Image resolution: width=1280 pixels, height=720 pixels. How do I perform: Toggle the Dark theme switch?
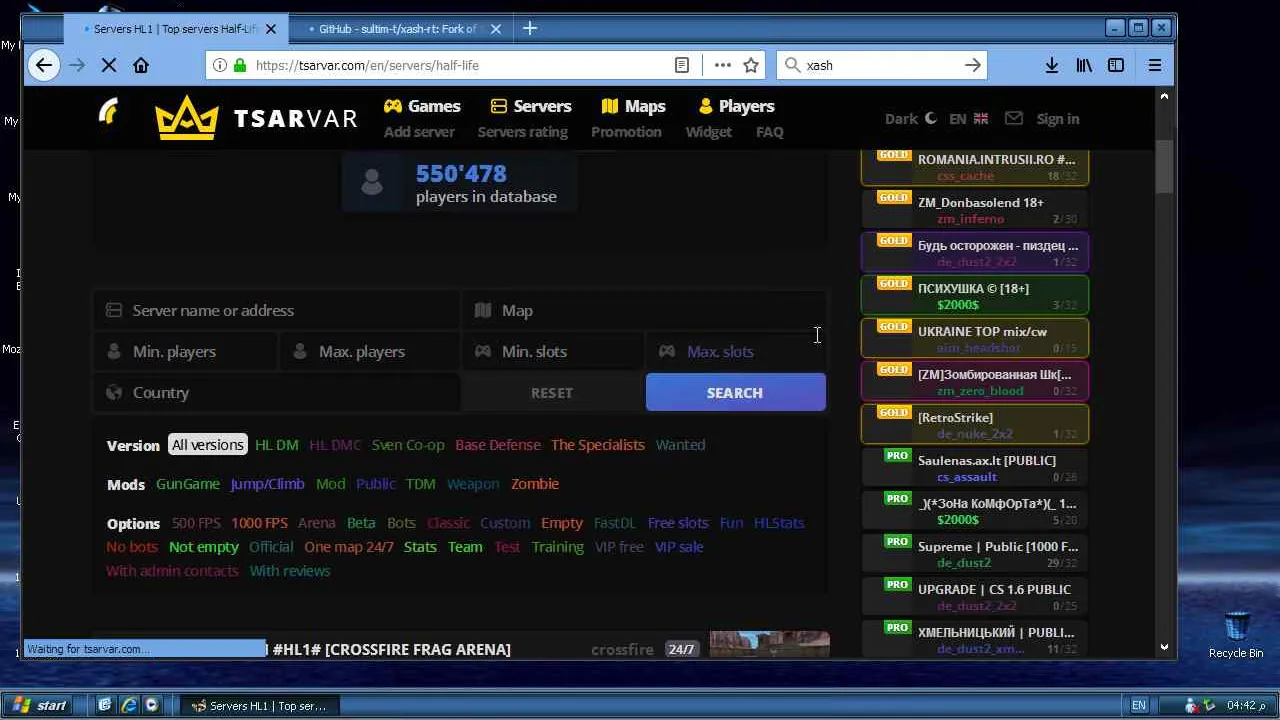click(x=911, y=118)
